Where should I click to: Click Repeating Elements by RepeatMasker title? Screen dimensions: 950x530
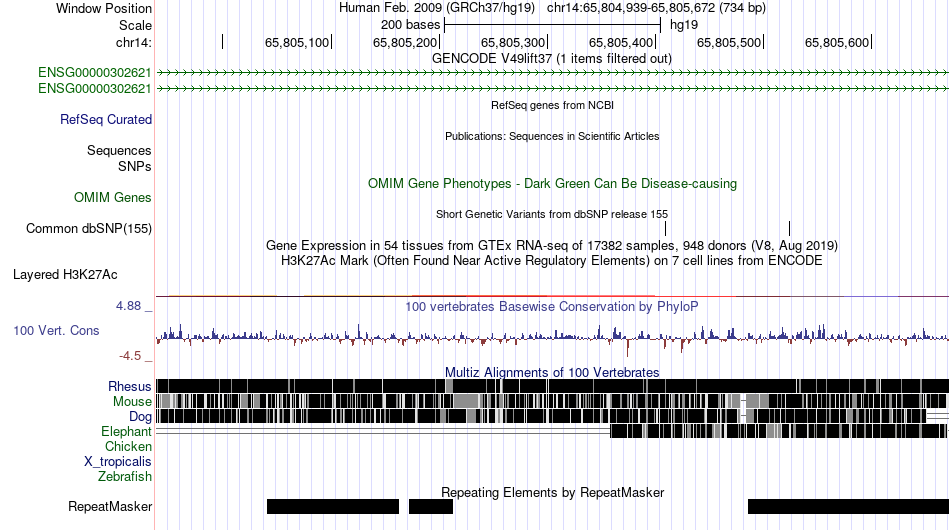(553, 492)
